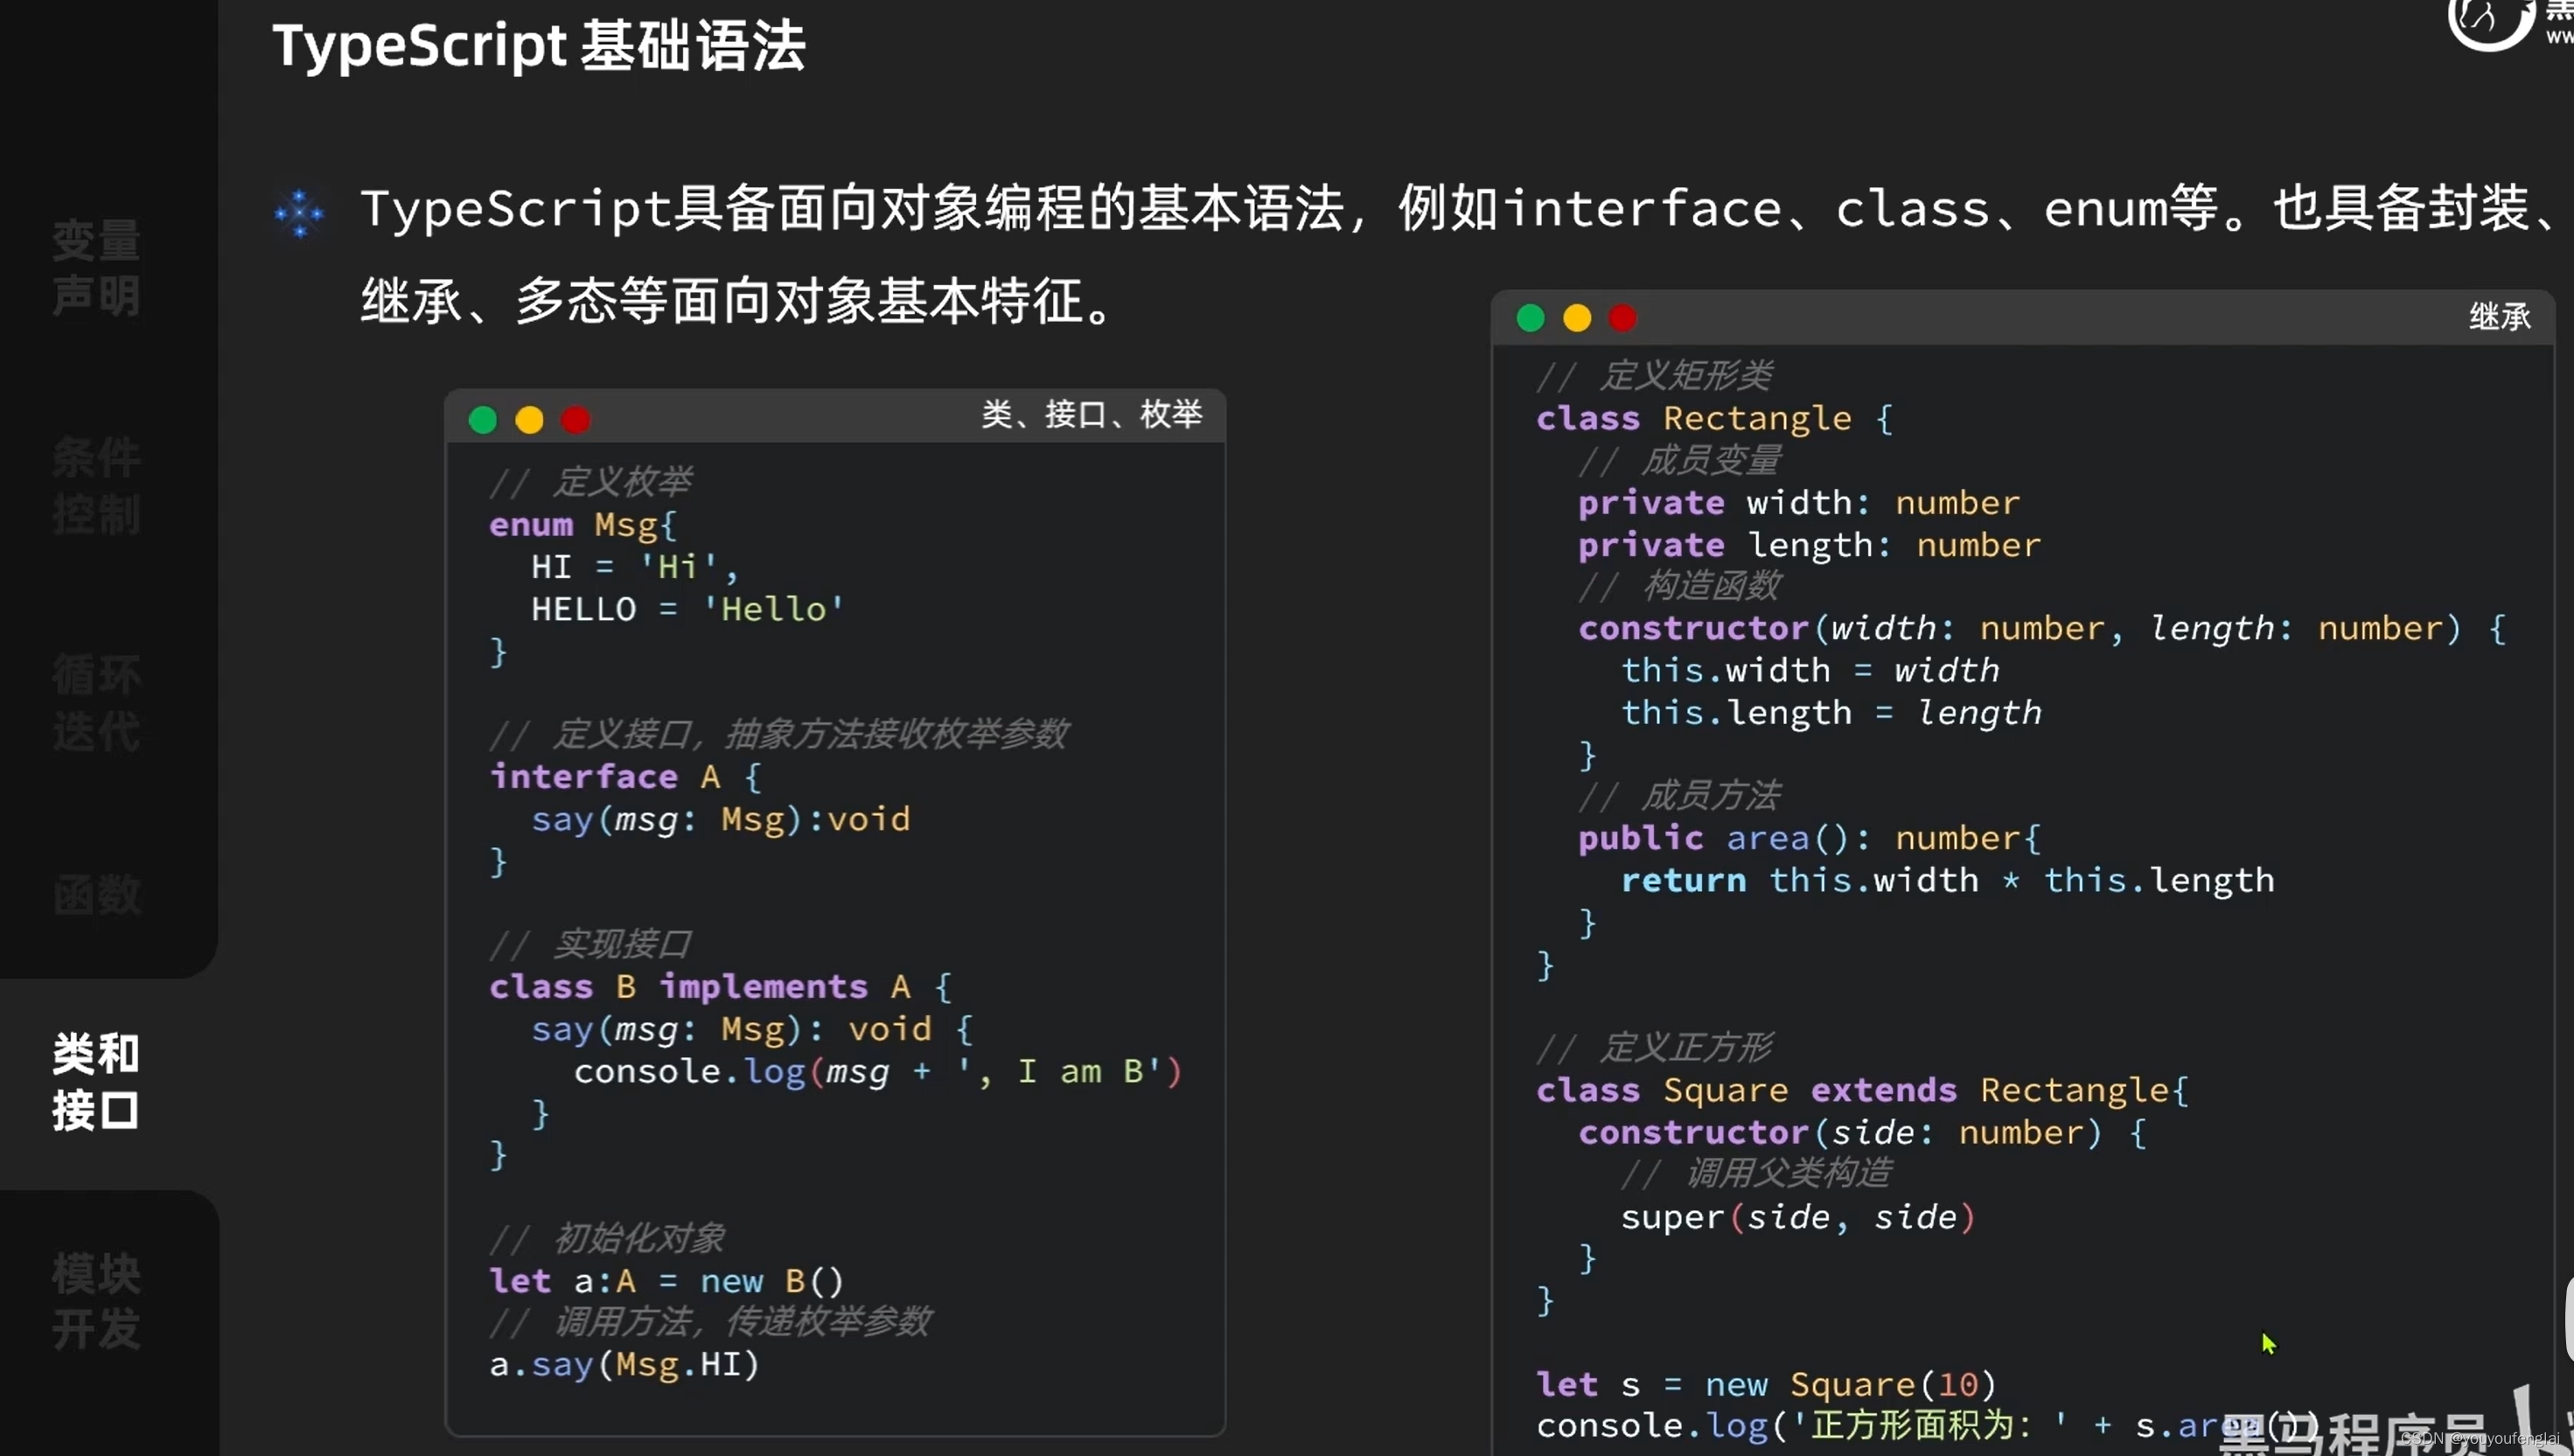Click the "HELLO = 'Hello'" code line
2574x1456 pixels.
click(x=688, y=609)
